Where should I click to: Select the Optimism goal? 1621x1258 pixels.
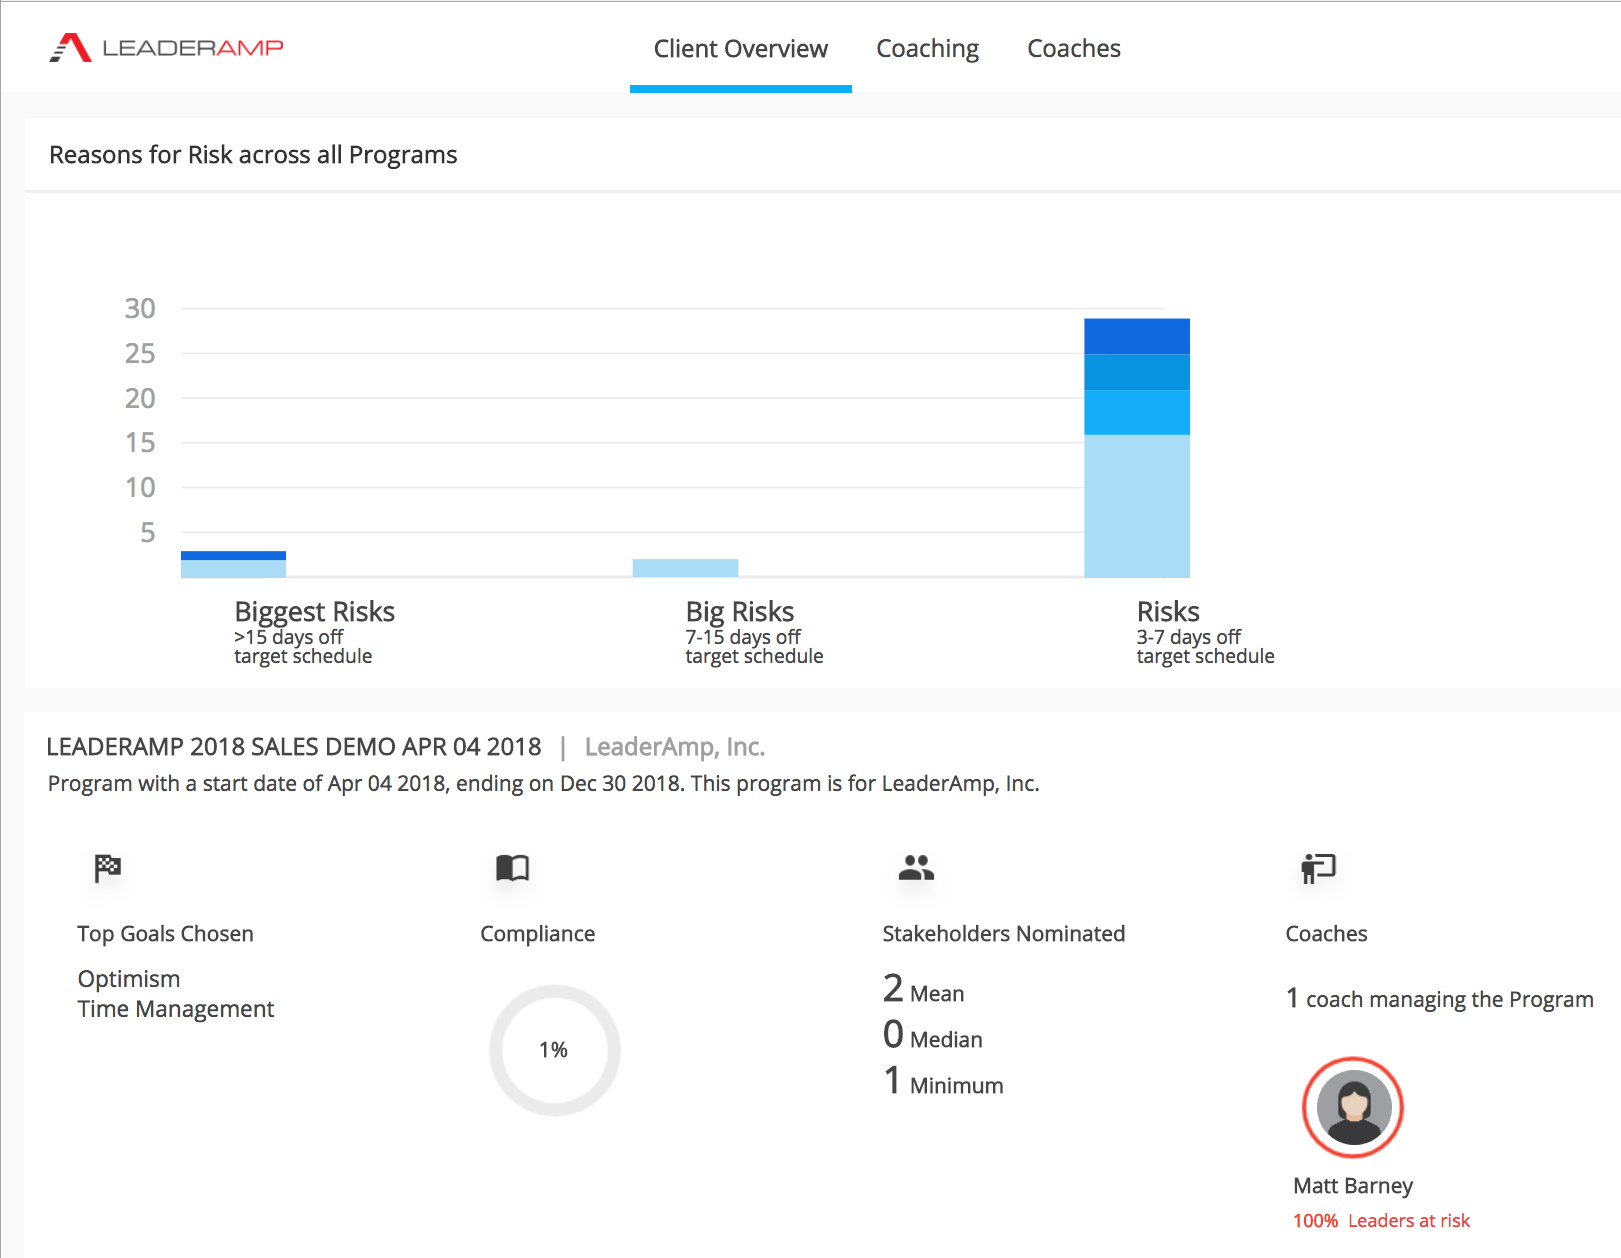[x=129, y=979]
